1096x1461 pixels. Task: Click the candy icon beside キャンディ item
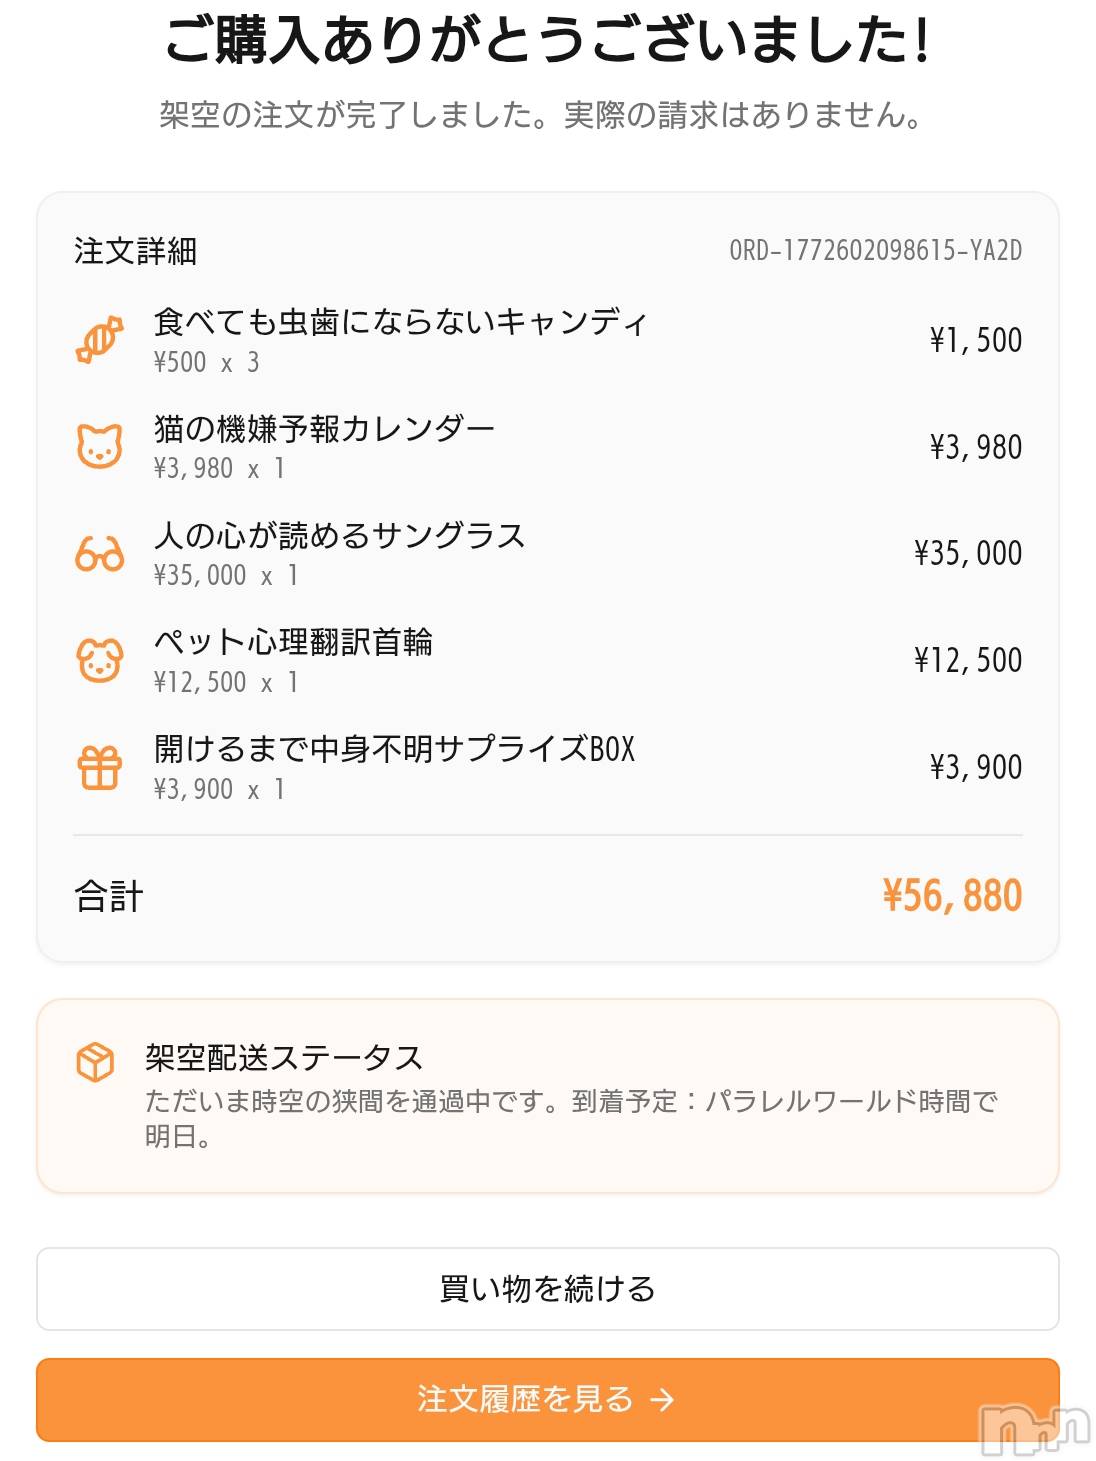[x=99, y=340]
